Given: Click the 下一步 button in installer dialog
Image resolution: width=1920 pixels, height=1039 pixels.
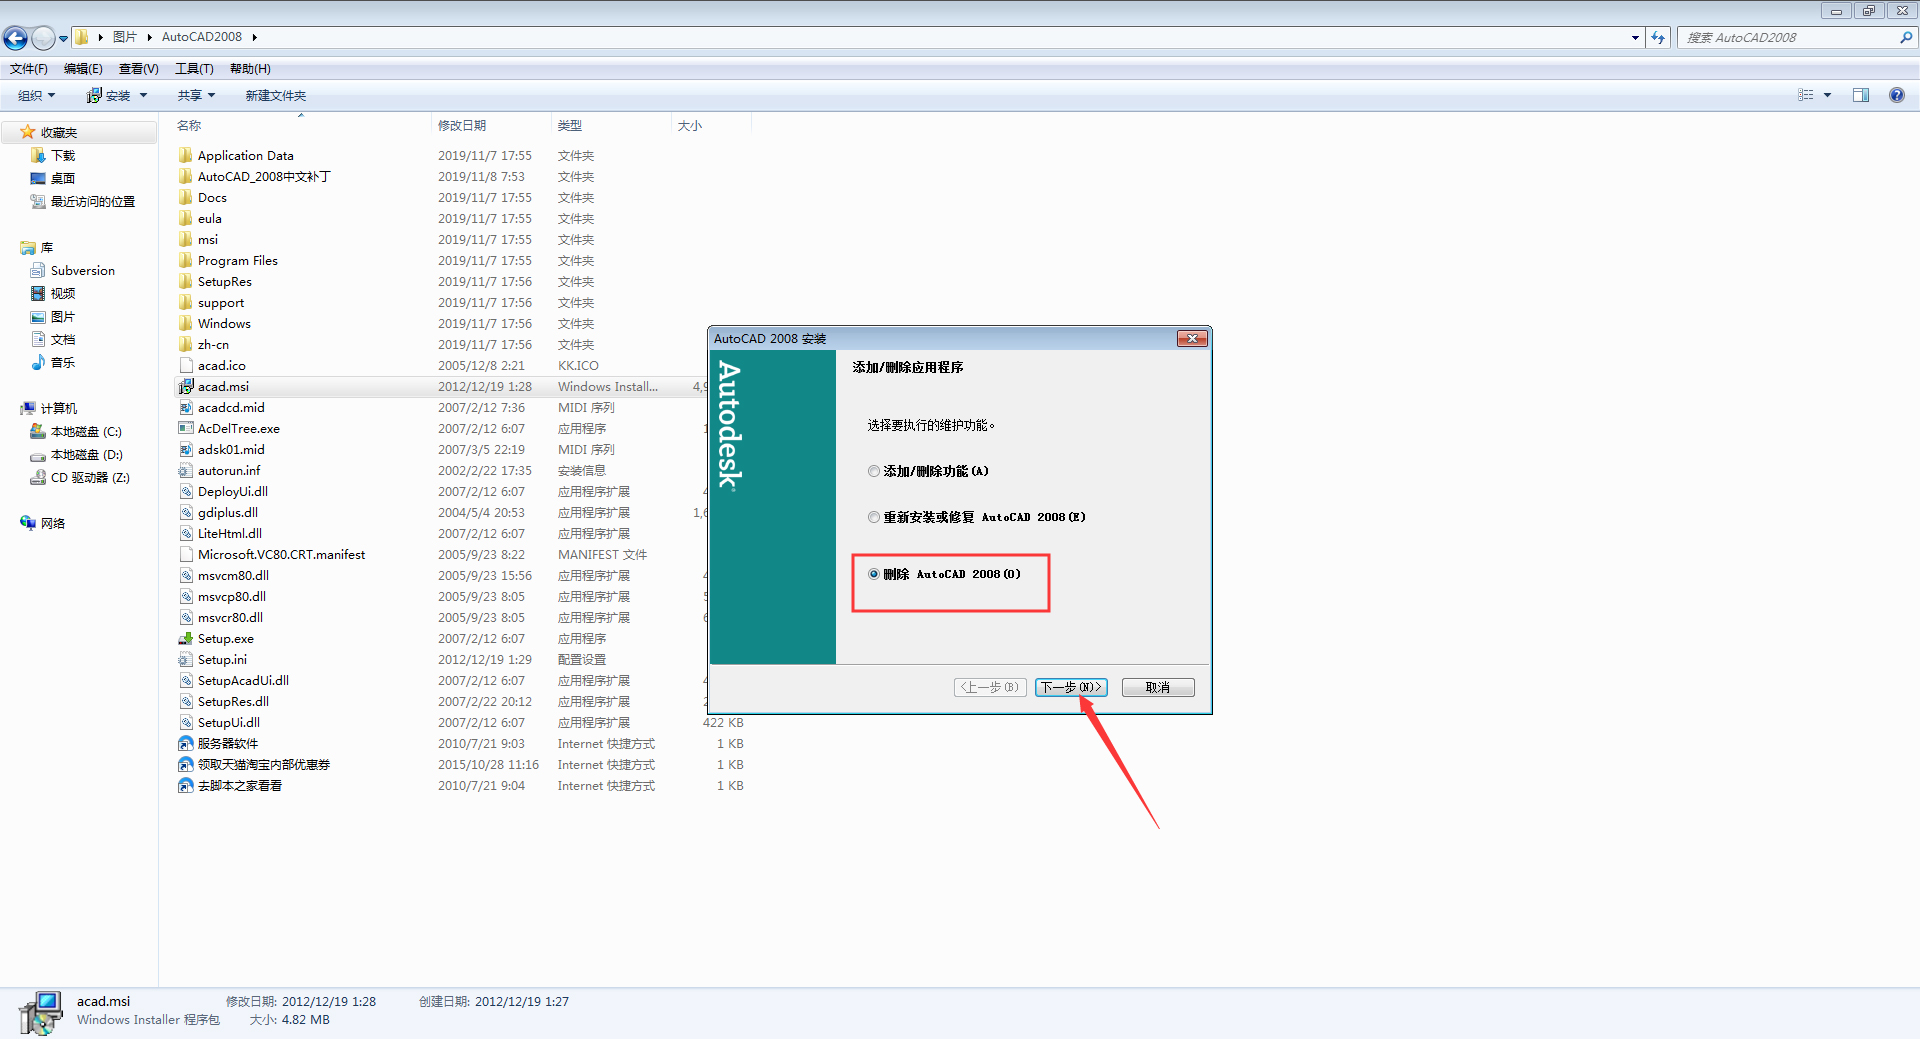Looking at the screenshot, I should (1070, 687).
